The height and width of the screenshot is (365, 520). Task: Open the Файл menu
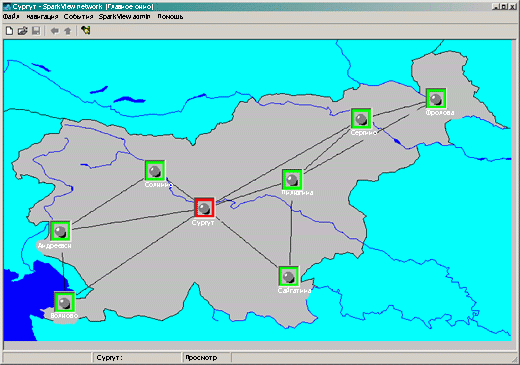pyautogui.click(x=11, y=16)
